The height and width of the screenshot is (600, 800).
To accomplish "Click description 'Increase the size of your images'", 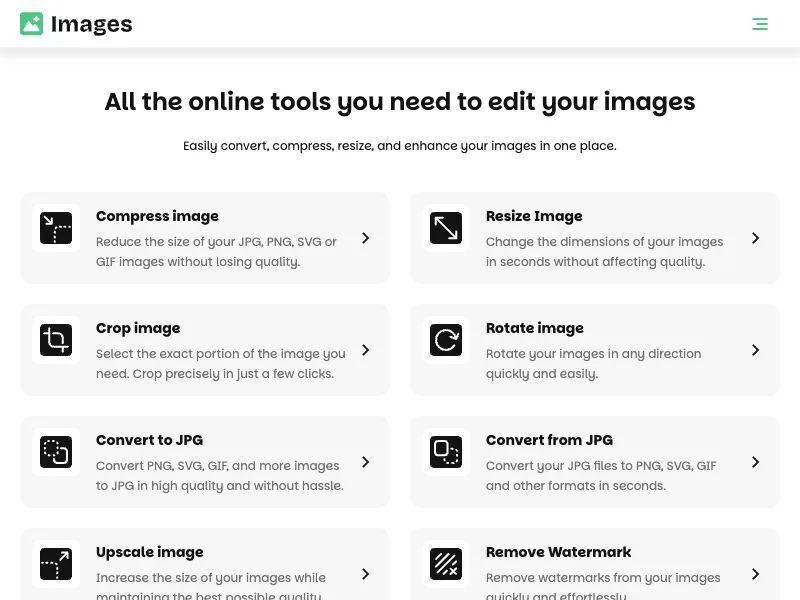I will coord(211,587).
